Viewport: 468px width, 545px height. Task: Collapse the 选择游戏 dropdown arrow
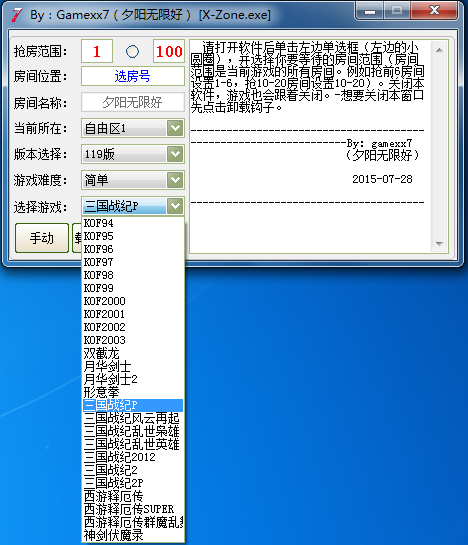175,206
